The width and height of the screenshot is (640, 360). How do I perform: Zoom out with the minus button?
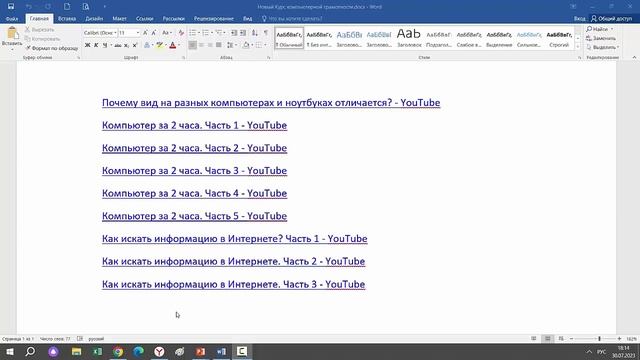(x=571, y=339)
